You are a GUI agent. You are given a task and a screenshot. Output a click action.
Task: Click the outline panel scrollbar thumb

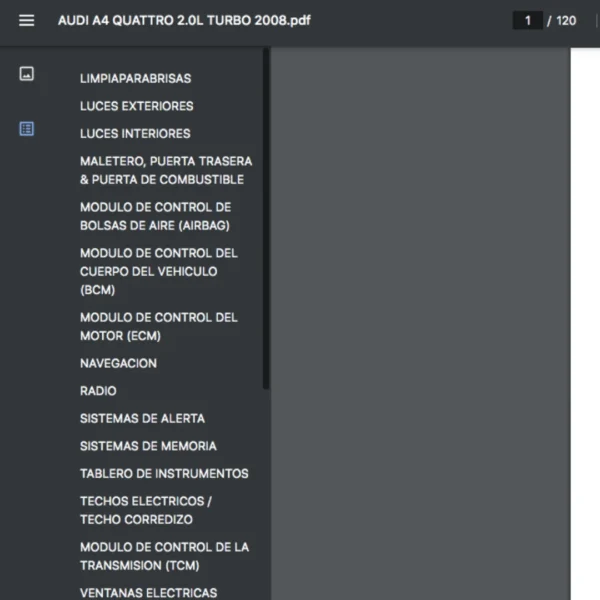(x=266, y=218)
